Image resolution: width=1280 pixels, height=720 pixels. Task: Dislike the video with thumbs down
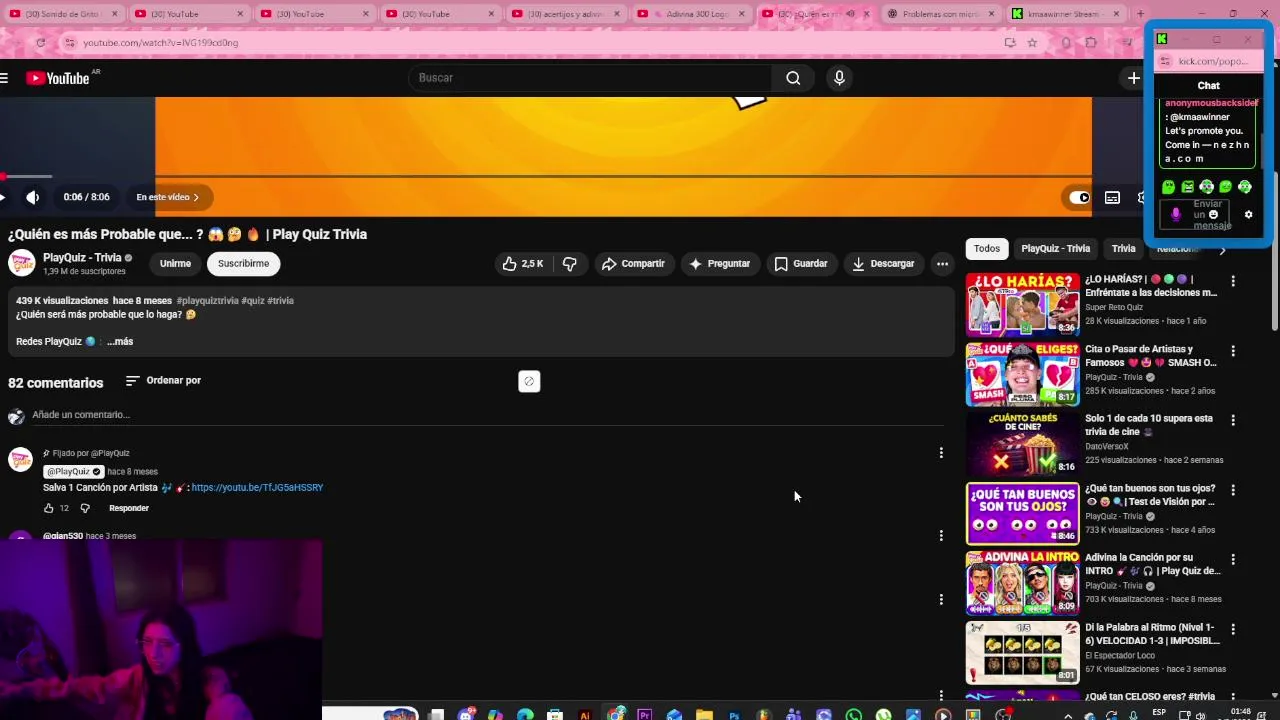[x=570, y=264]
